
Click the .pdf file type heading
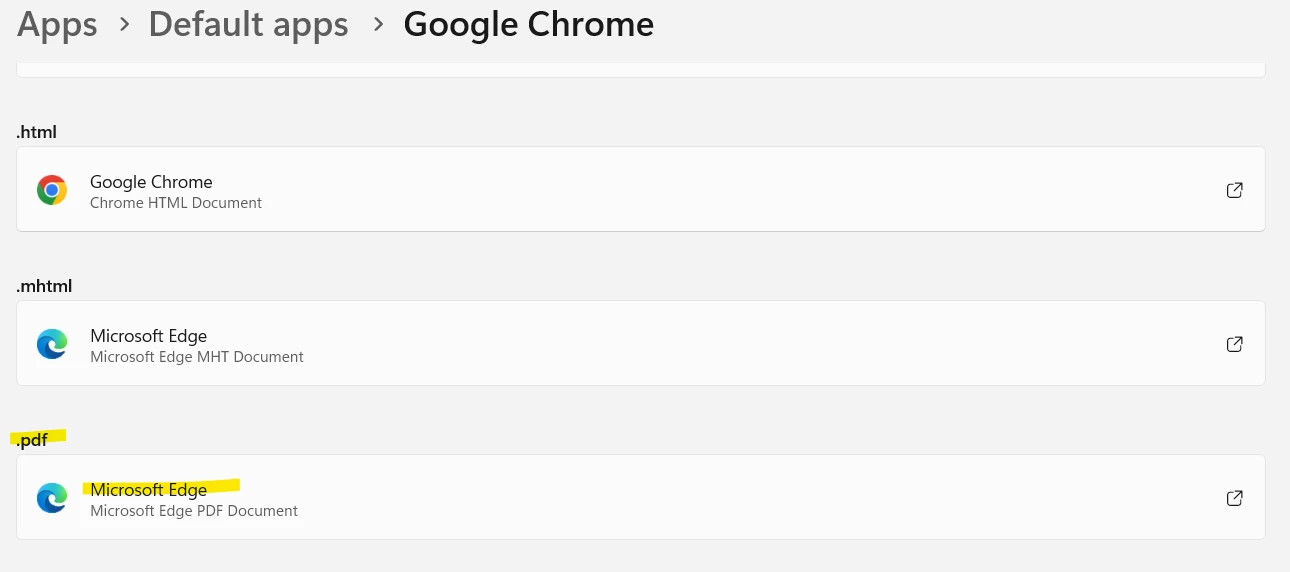click(32, 440)
